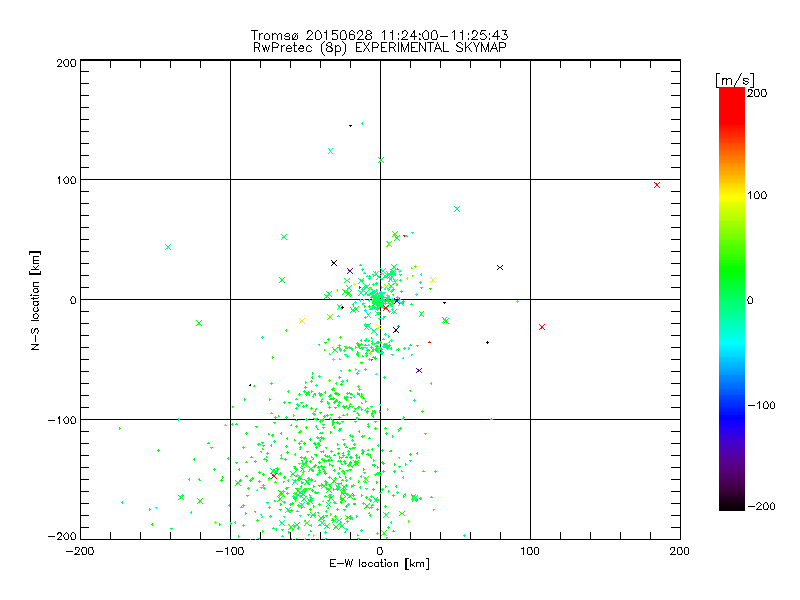This screenshot has height=600, width=800.
Task: Click the cyan X marker near N-S 75 km
Action: (457, 209)
